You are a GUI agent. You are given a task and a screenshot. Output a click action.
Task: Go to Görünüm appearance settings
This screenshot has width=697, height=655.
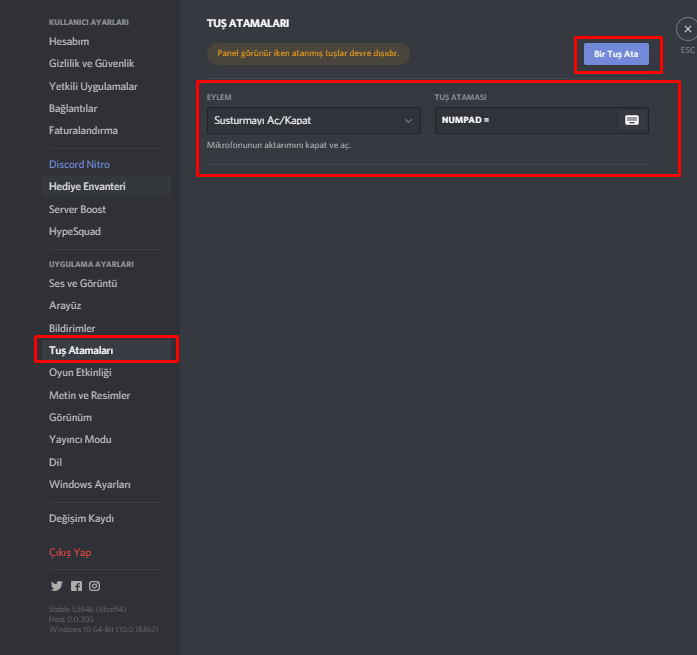click(x=70, y=417)
